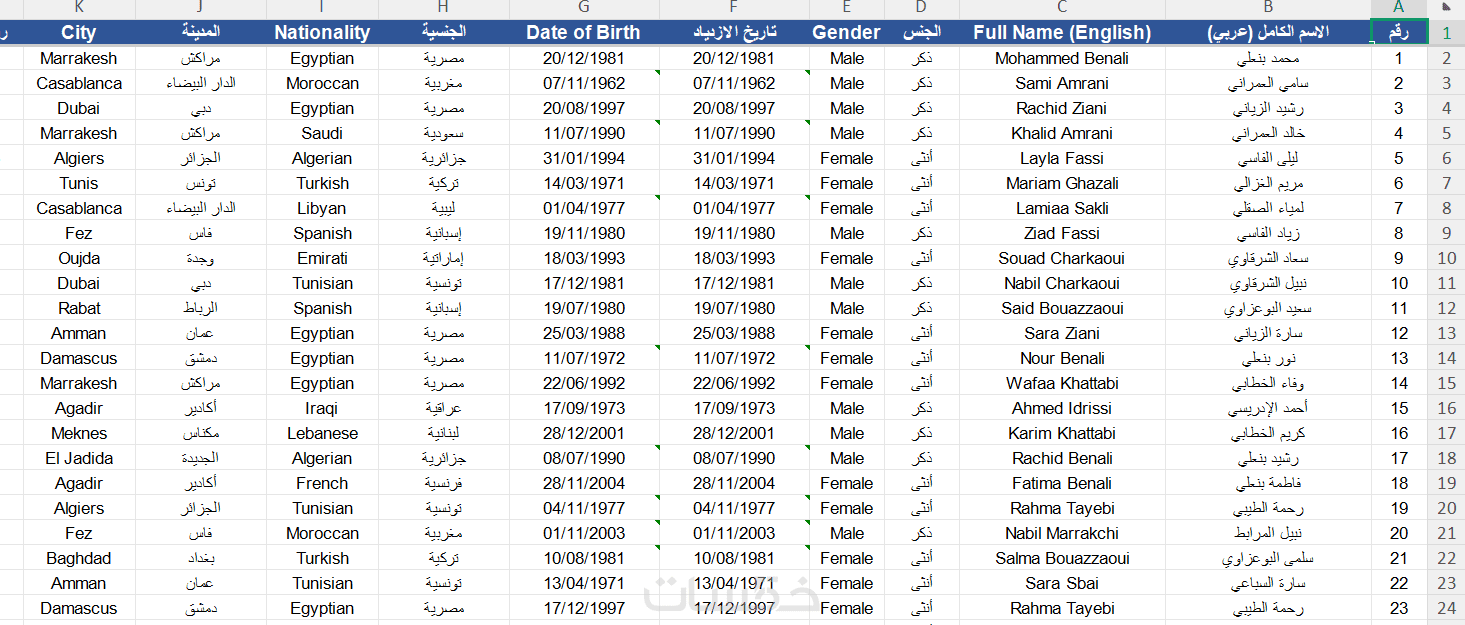Select the cell containing Salma Bouazzaoui
This screenshot has height=625, width=1465.
coord(1062,558)
